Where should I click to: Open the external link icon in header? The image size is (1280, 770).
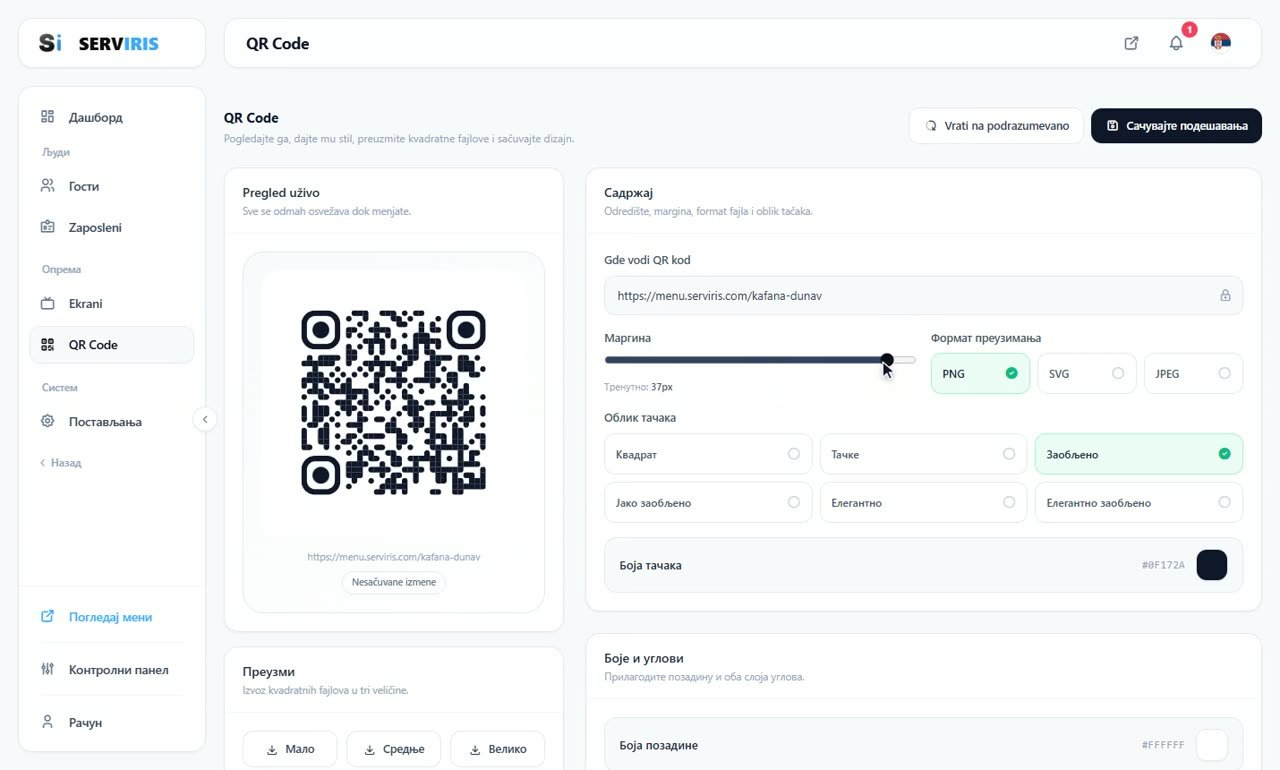[1131, 43]
